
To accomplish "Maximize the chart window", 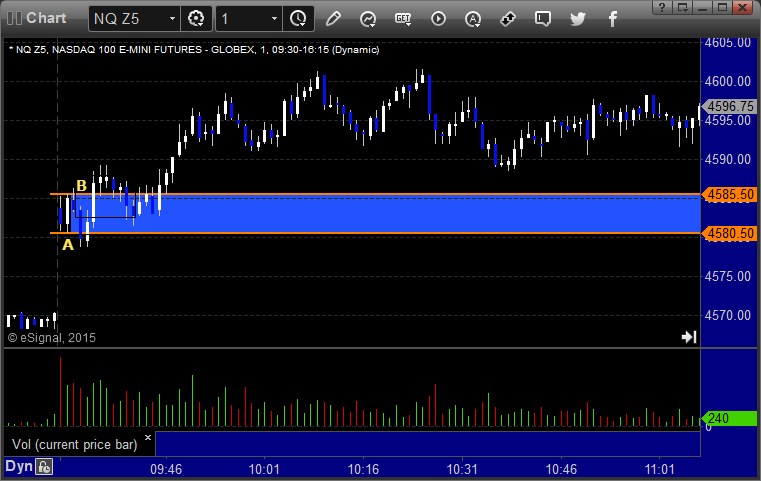I will tap(723, 7).
